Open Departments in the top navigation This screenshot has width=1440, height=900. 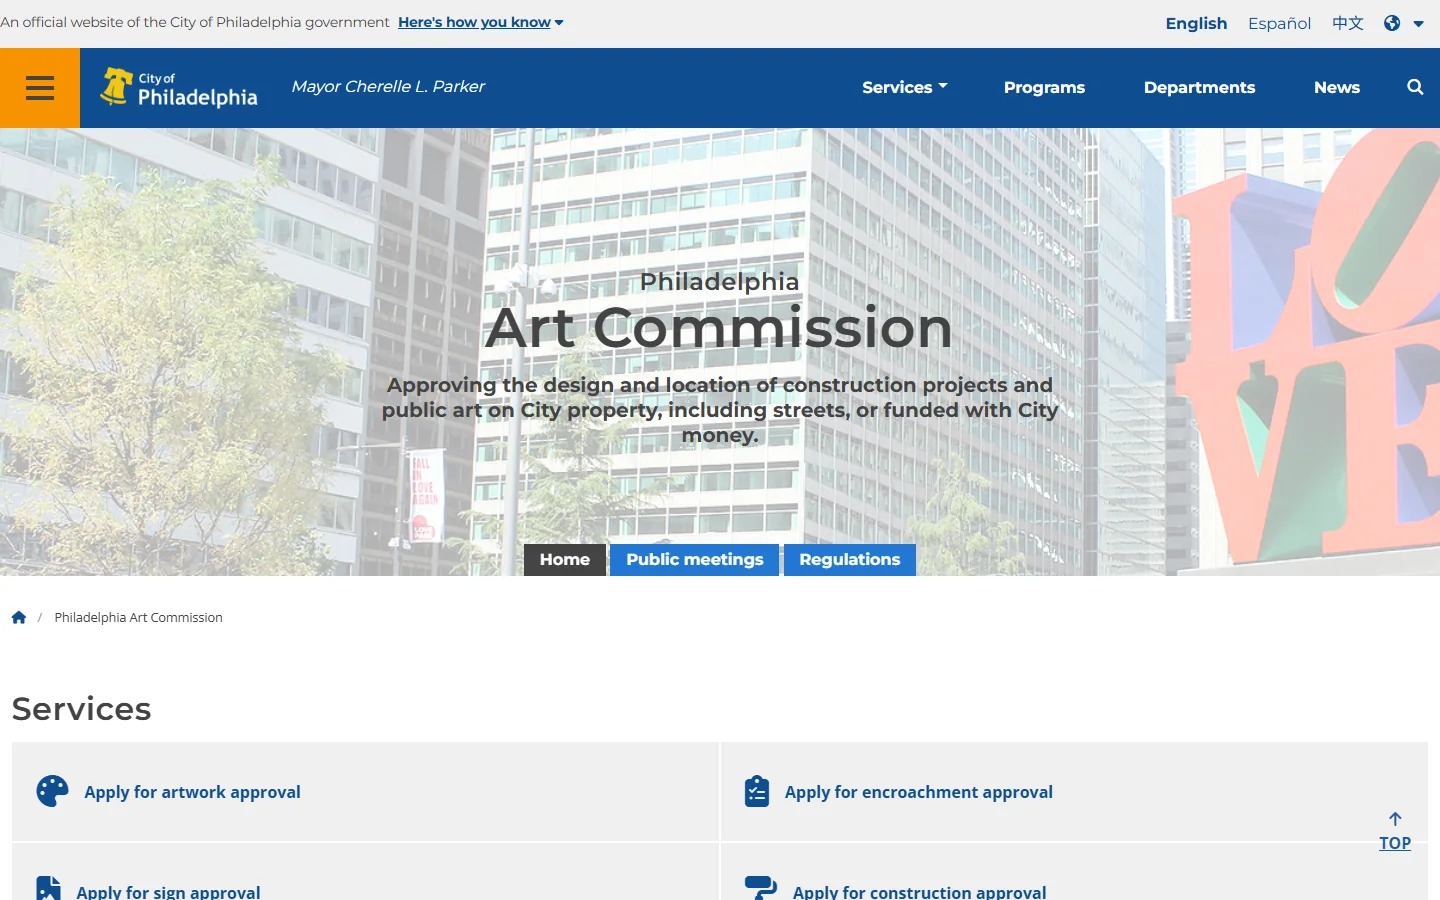[1199, 87]
